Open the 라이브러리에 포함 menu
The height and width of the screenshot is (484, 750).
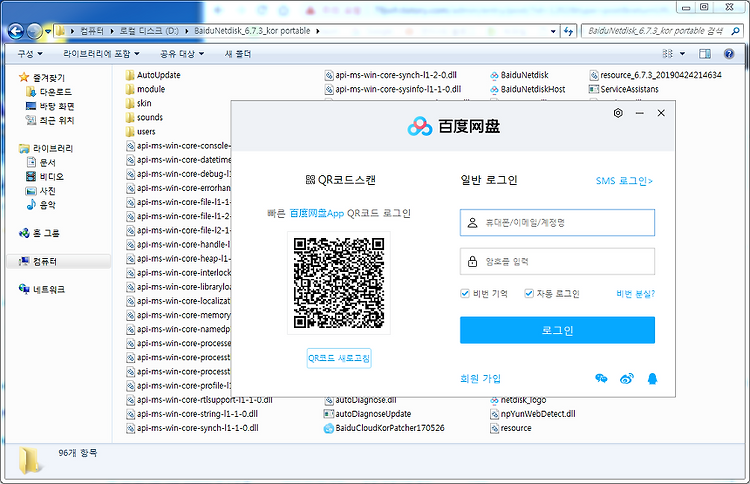coord(101,54)
